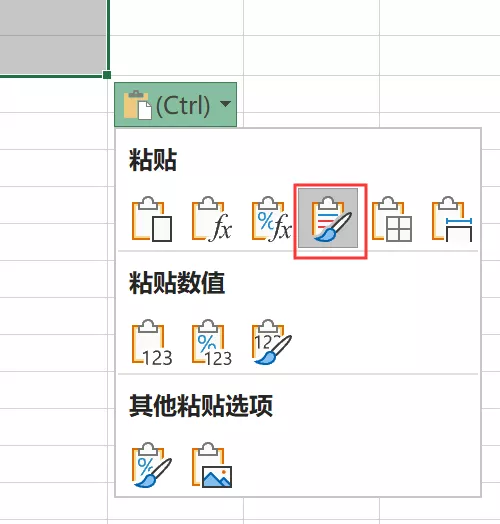Choose Paste Formulas option
The image size is (500, 524).
pyautogui.click(x=212, y=219)
